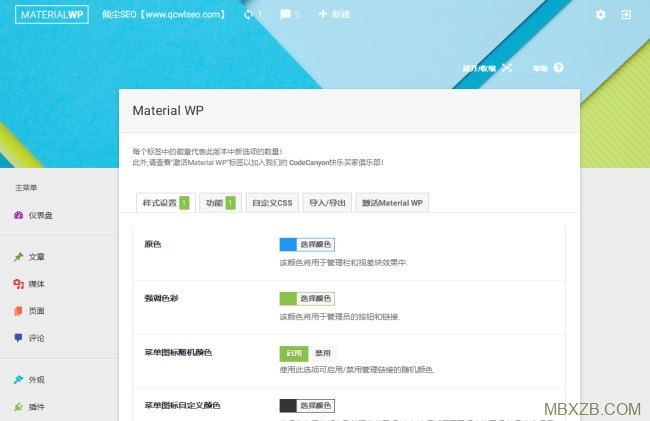This screenshot has width=650, height=421.
Task: Click the green accent color swatch
Action: click(x=288, y=298)
